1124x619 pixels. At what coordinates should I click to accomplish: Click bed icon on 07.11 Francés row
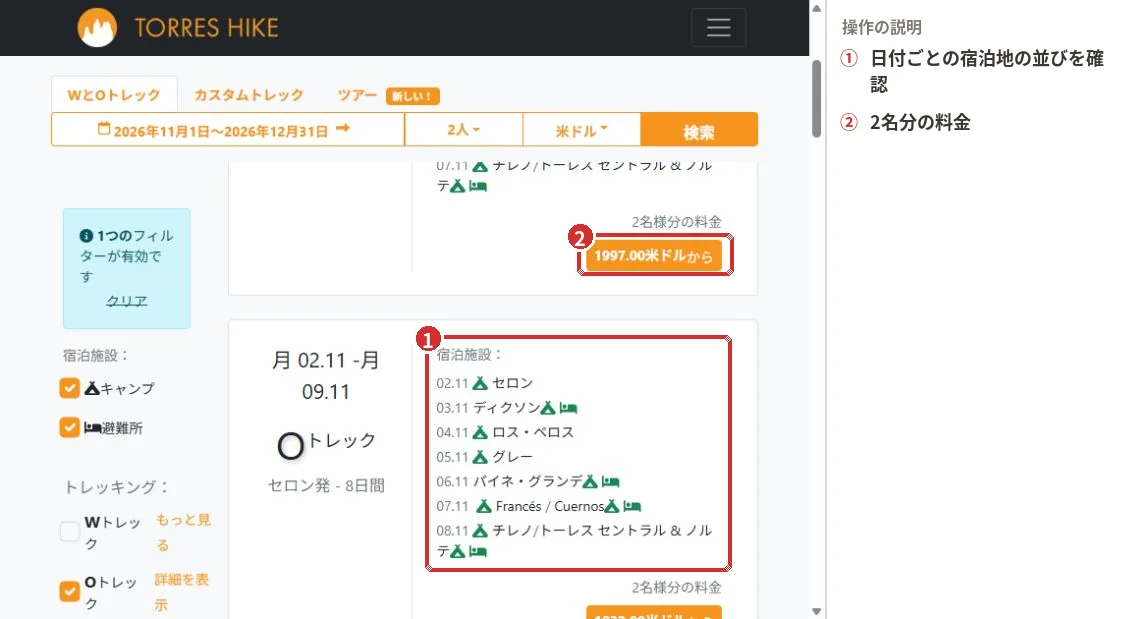pos(632,507)
